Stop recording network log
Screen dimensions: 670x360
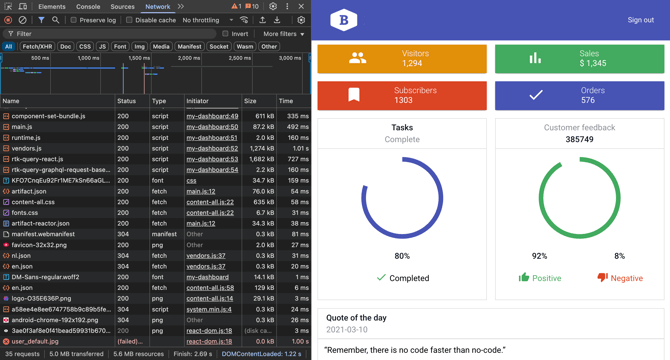(8, 20)
